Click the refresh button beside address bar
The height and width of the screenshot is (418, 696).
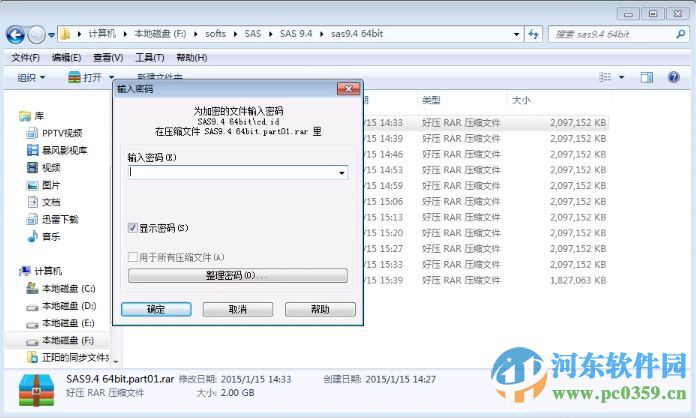(533, 34)
